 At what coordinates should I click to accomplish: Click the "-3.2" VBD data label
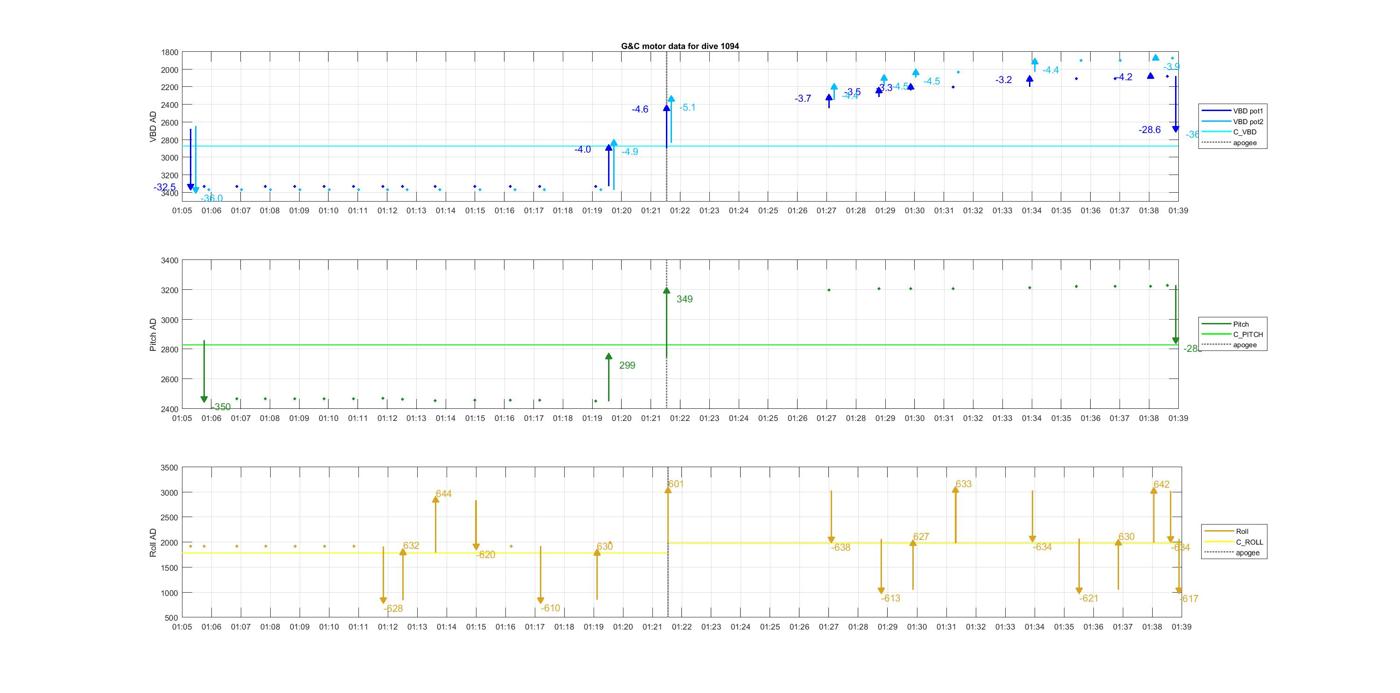1004,79
